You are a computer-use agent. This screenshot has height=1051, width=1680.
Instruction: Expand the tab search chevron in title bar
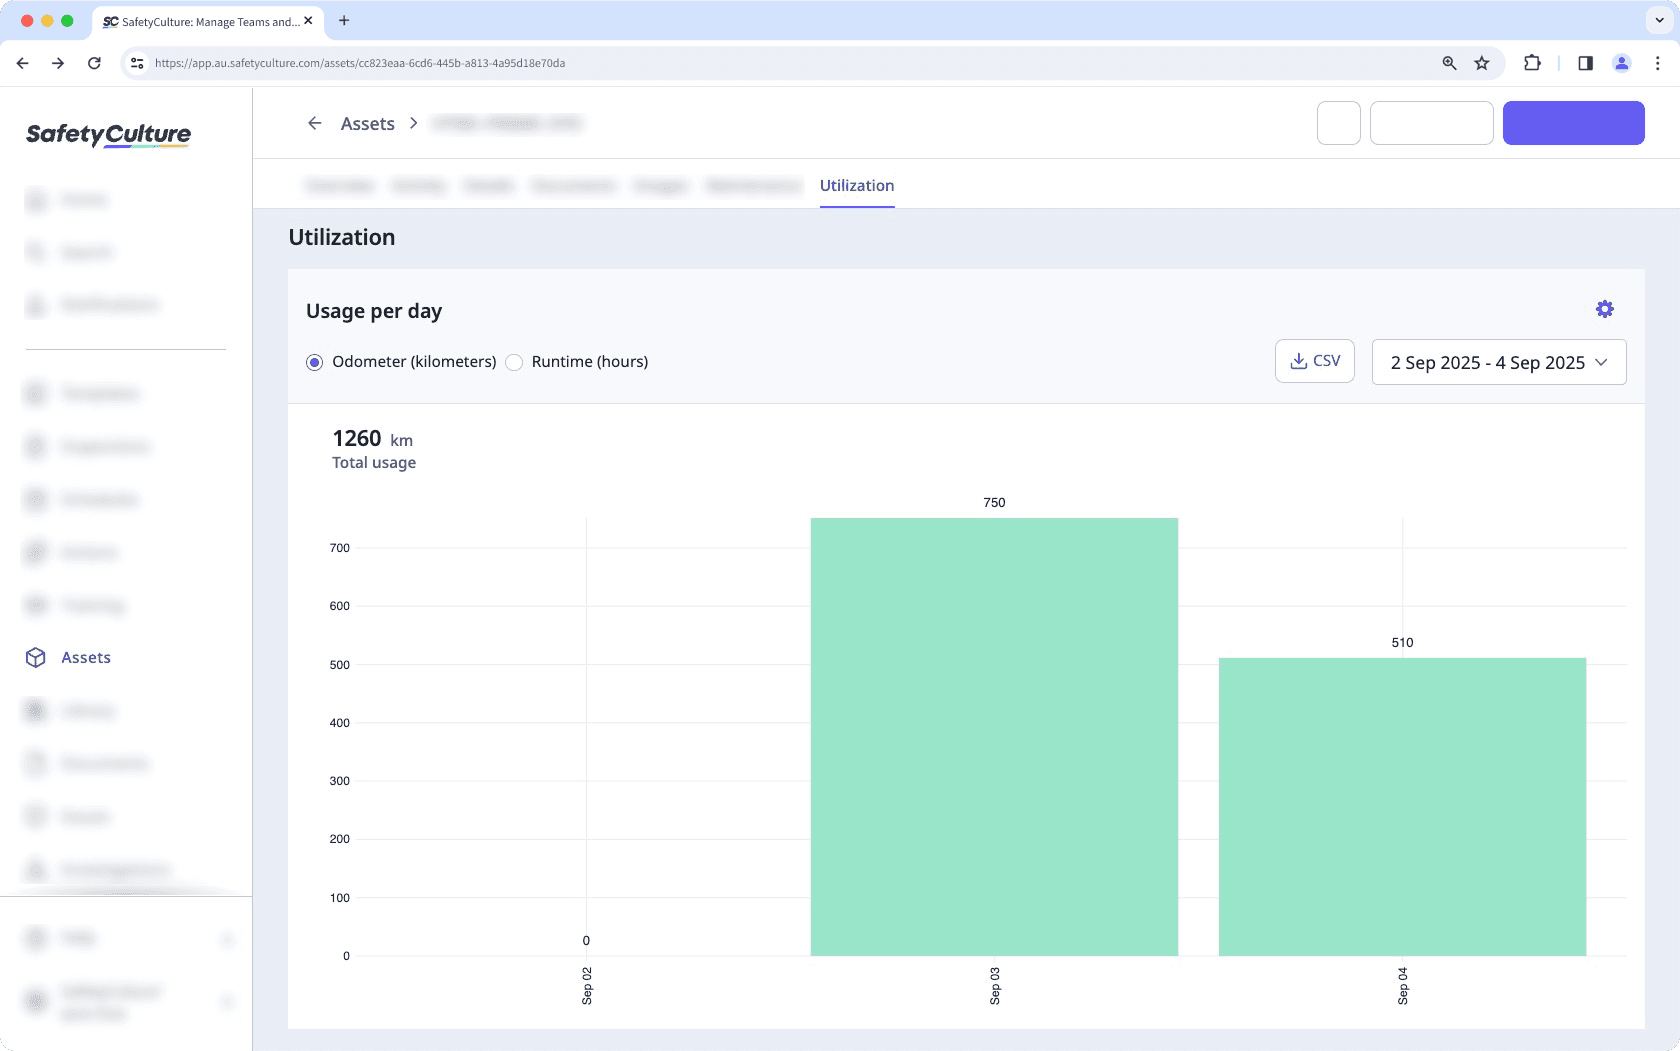1659,20
